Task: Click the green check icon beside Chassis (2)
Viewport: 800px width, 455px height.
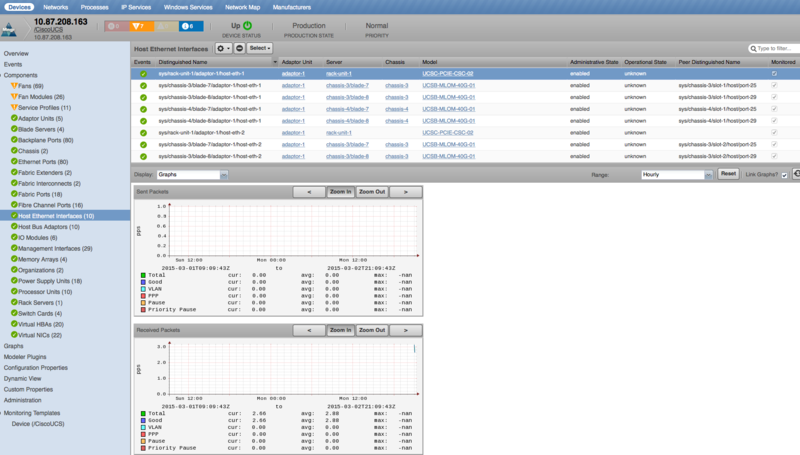Action: (x=14, y=150)
